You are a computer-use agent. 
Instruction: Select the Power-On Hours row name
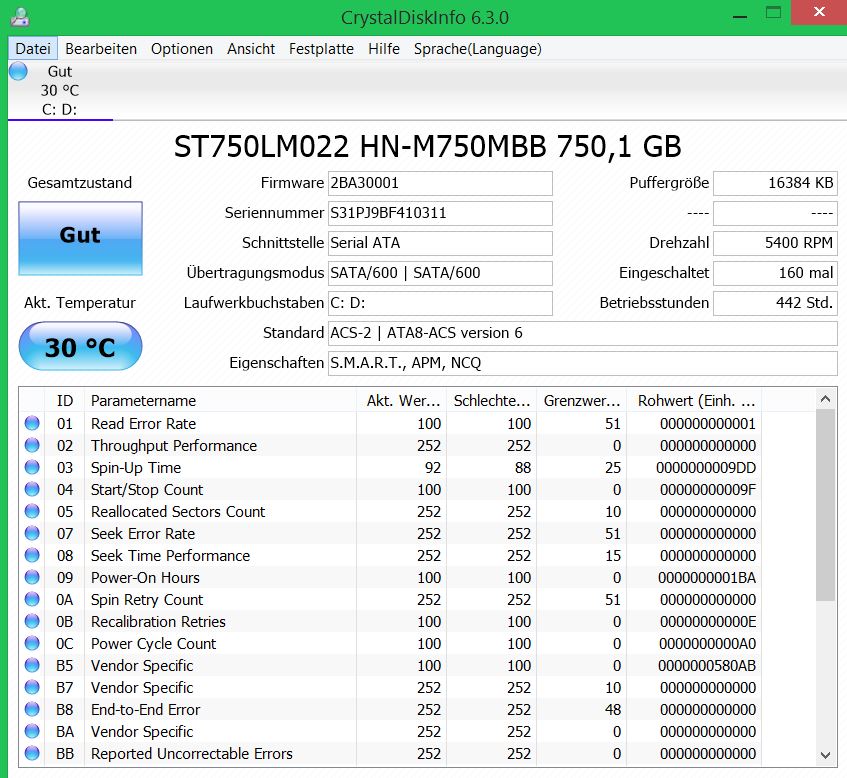(x=145, y=578)
